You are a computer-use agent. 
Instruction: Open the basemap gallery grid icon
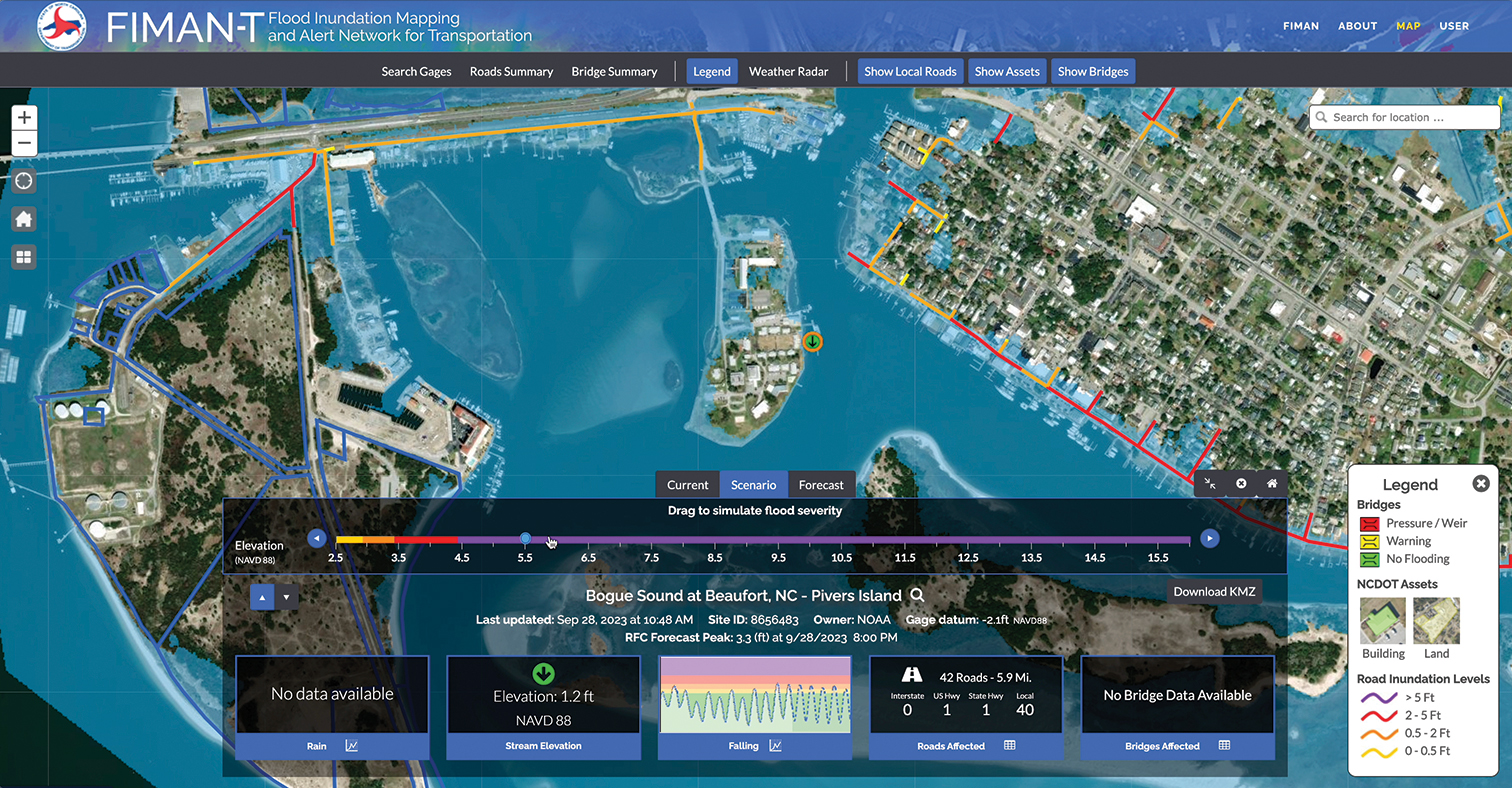(x=24, y=257)
